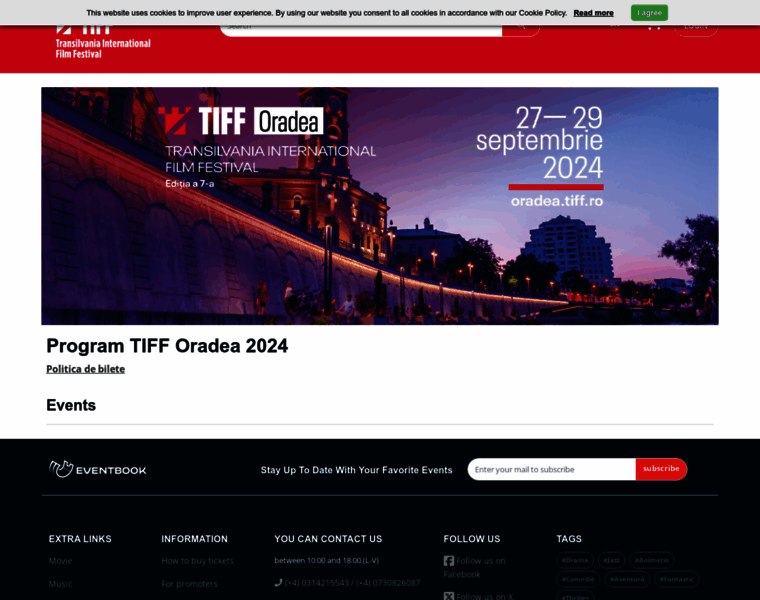Click the X icon under Follow Us
Viewport: 760px width, 600px height.
coord(449,596)
